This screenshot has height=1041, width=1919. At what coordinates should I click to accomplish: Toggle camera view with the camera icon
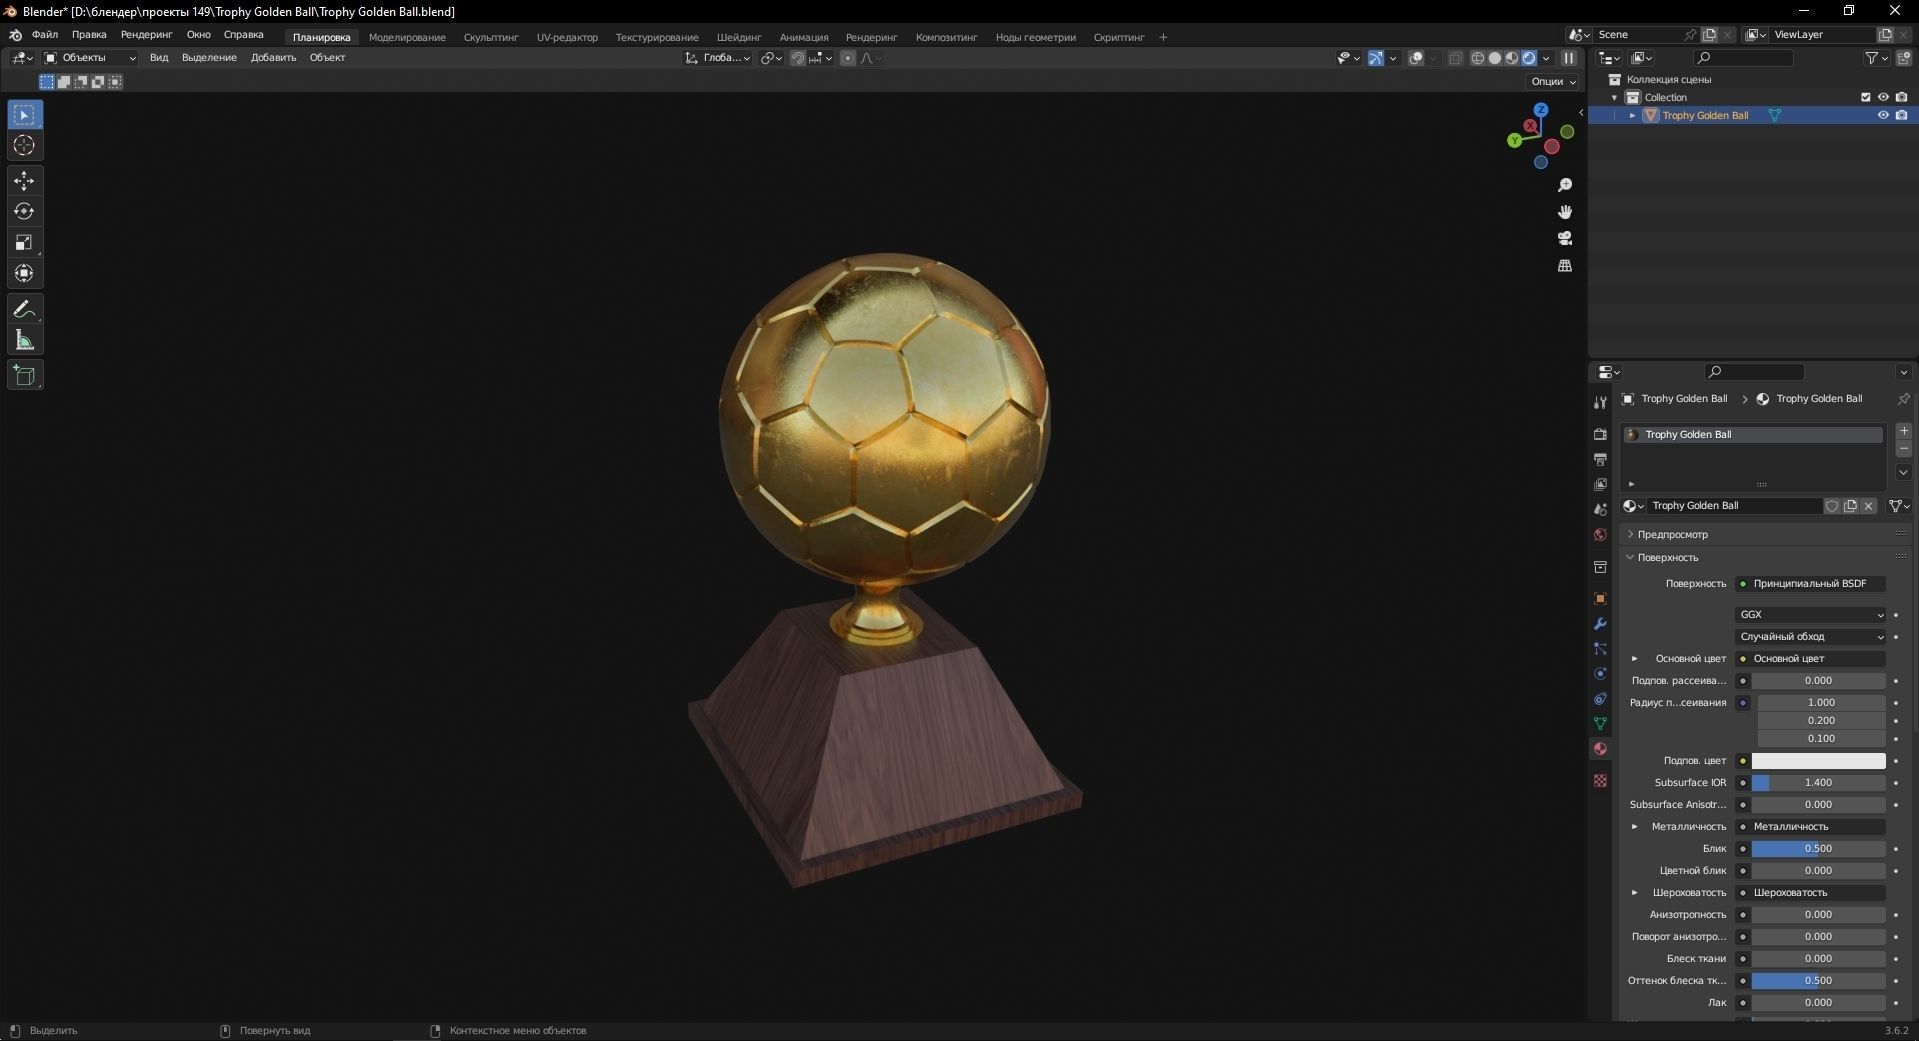(x=1565, y=238)
